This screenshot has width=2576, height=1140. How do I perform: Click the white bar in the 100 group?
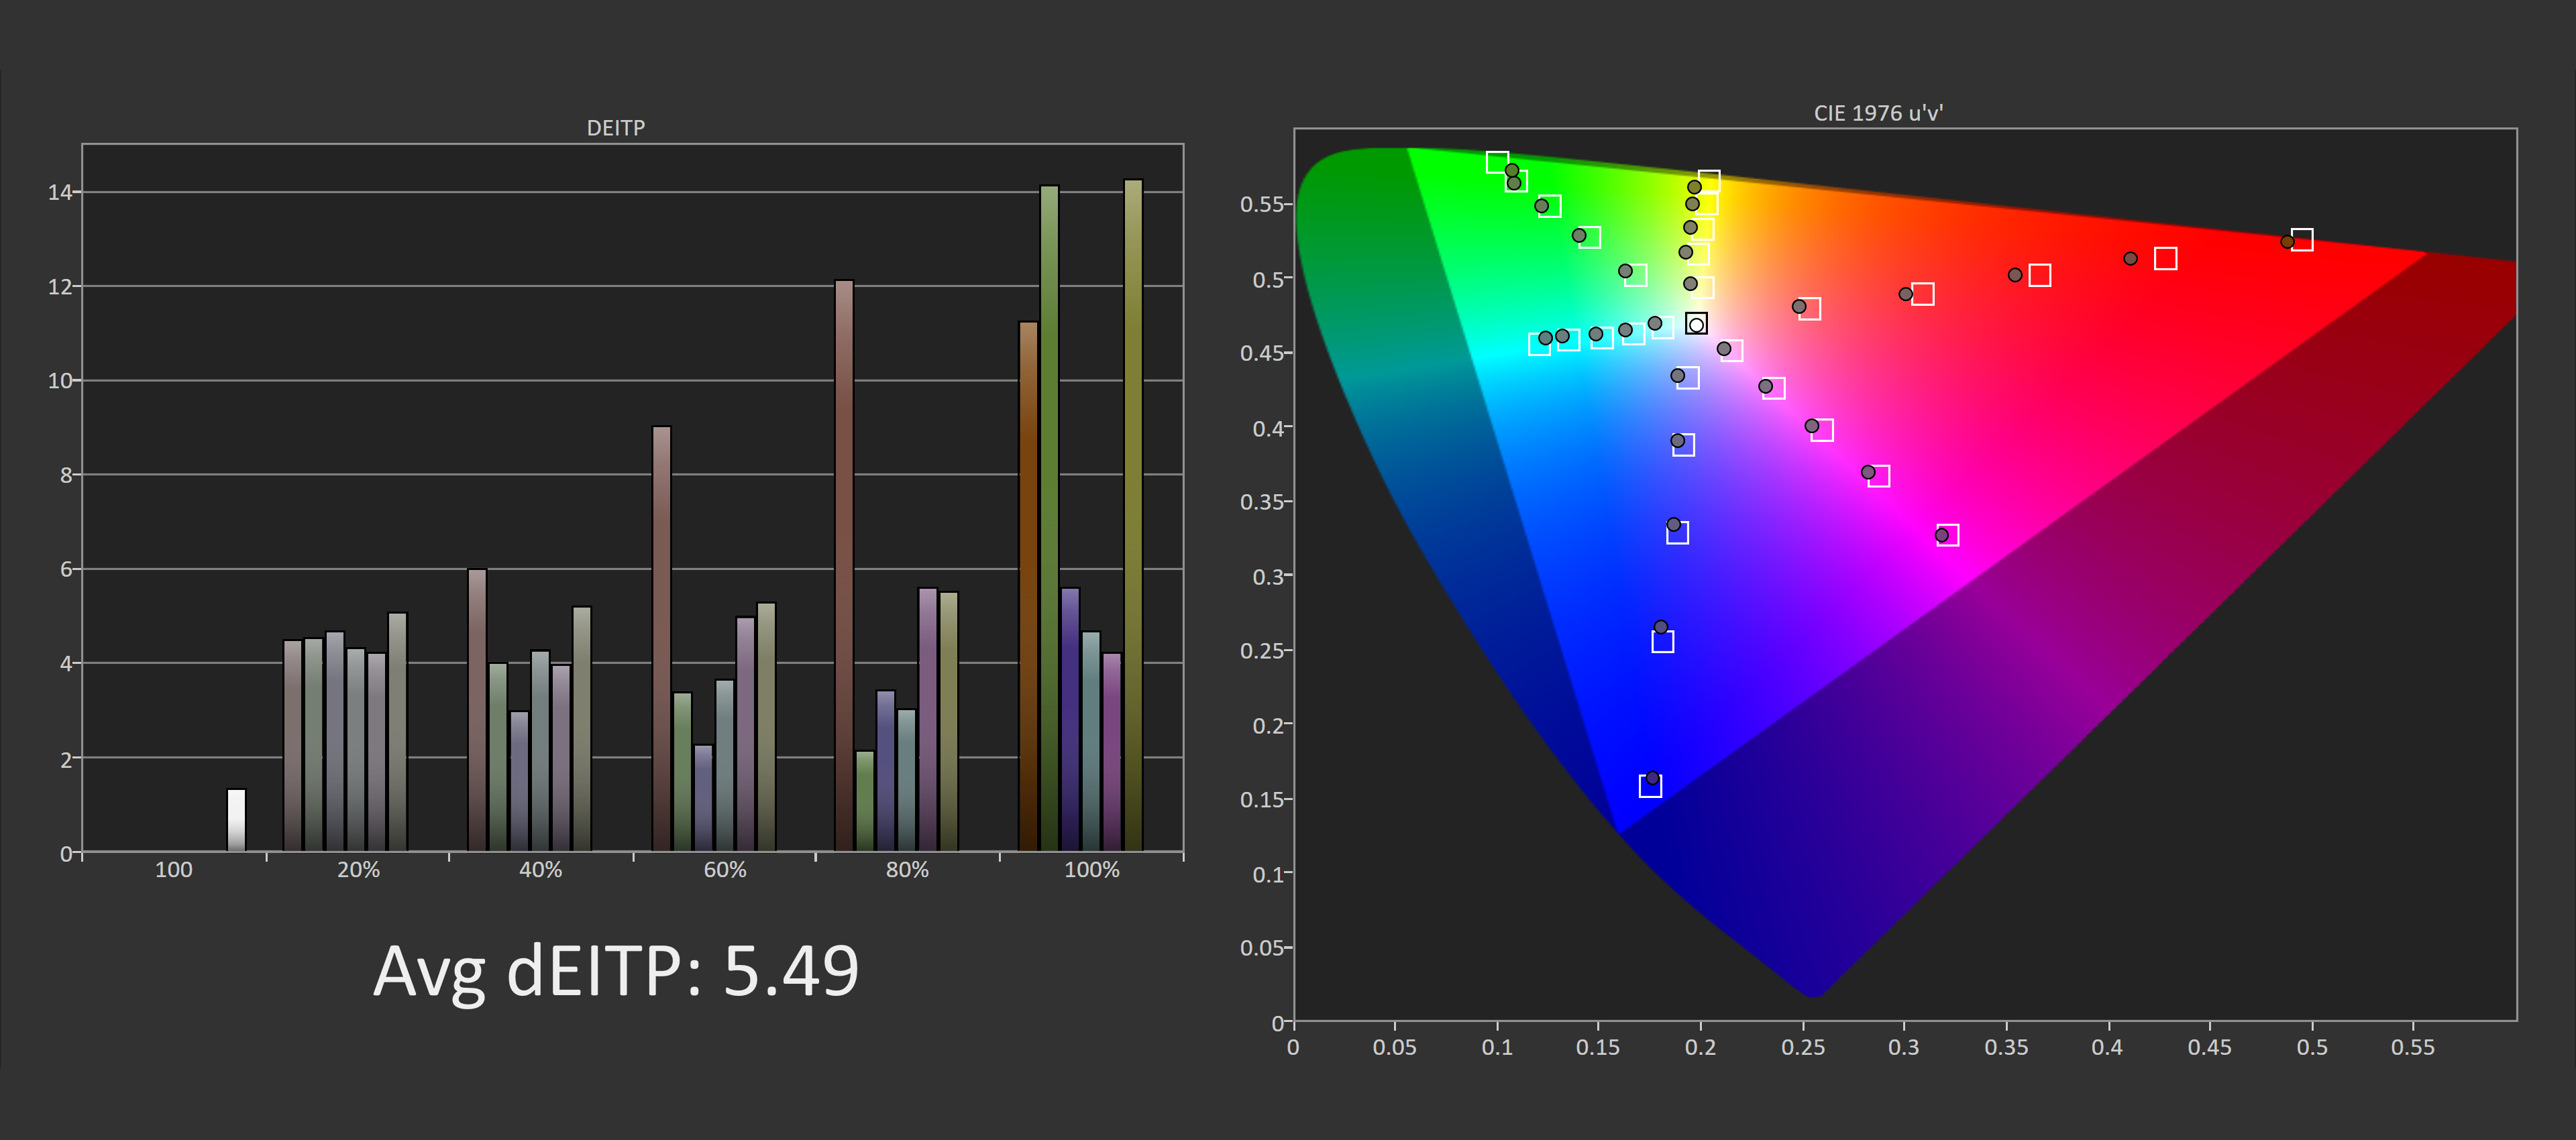(x=236, y=820)
